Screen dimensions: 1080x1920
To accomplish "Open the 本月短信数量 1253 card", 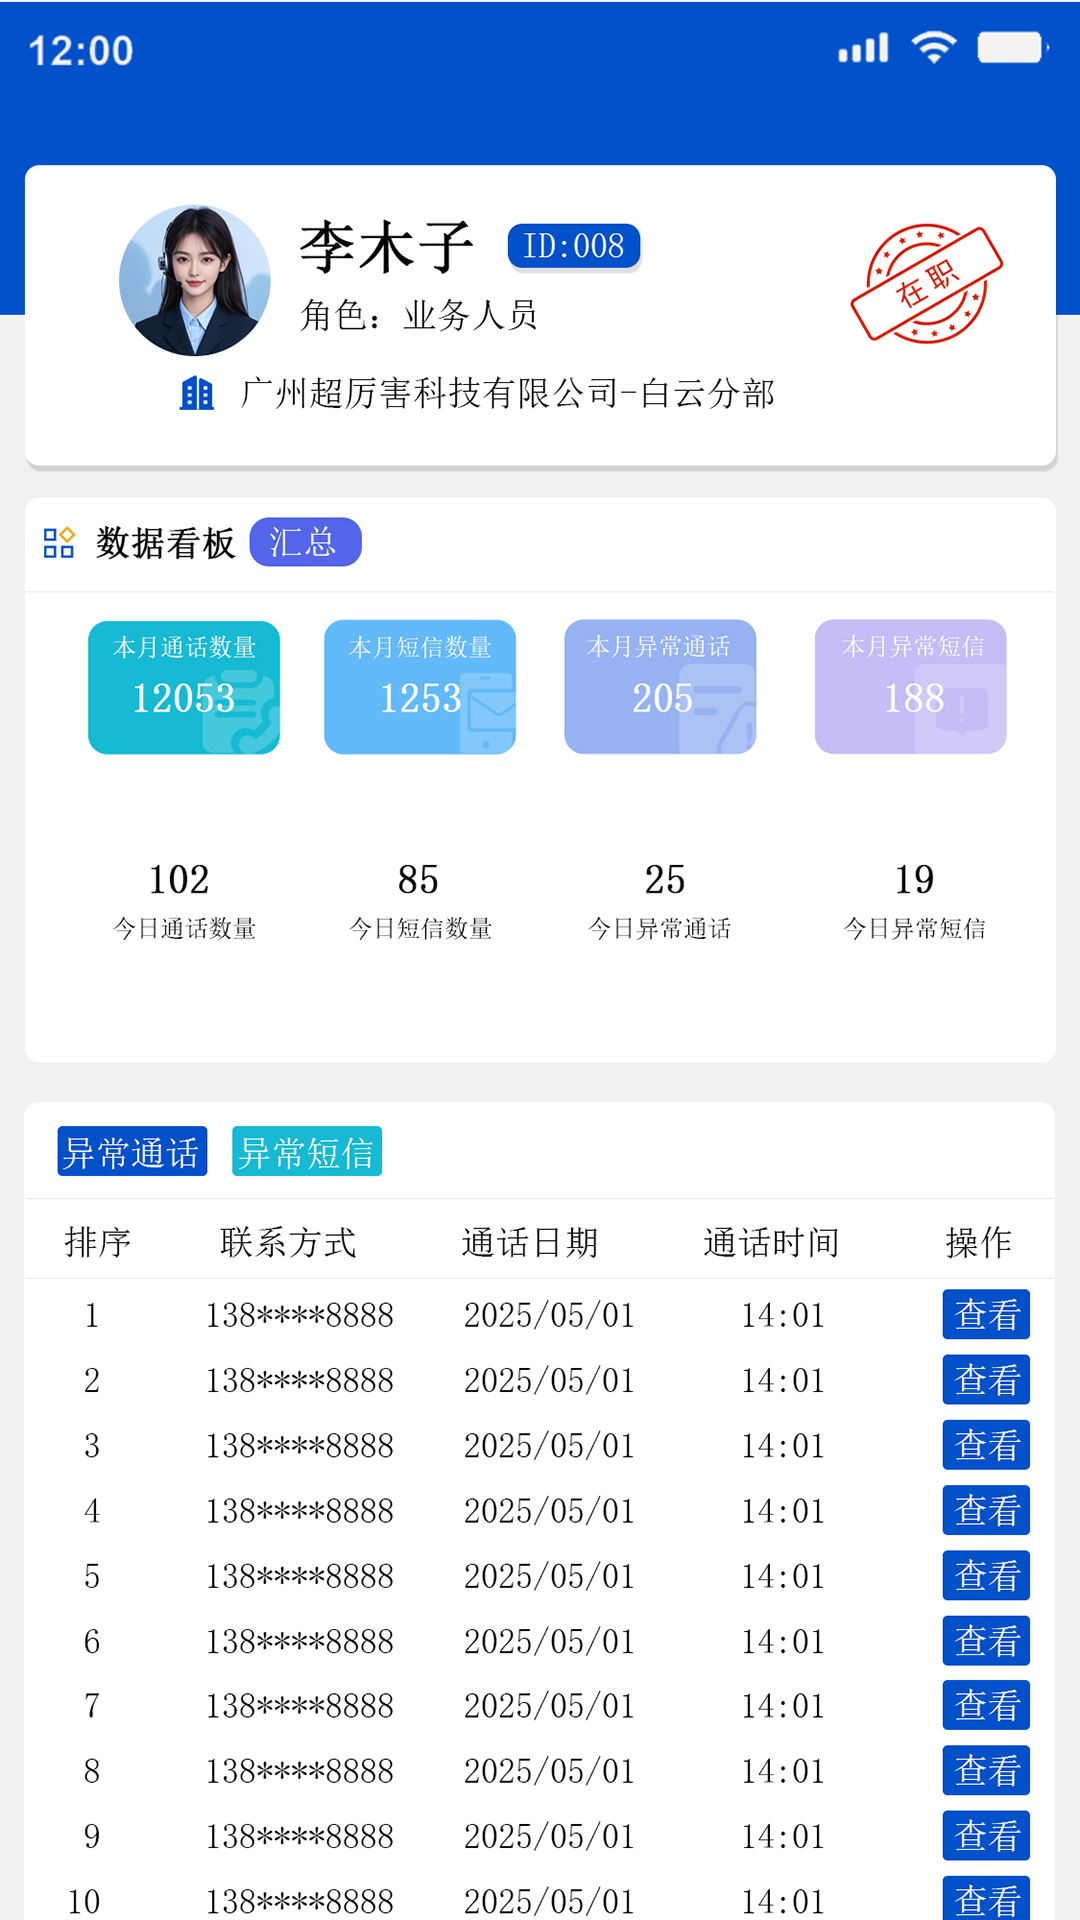I will pyautogui.click(x=420, y=687).
